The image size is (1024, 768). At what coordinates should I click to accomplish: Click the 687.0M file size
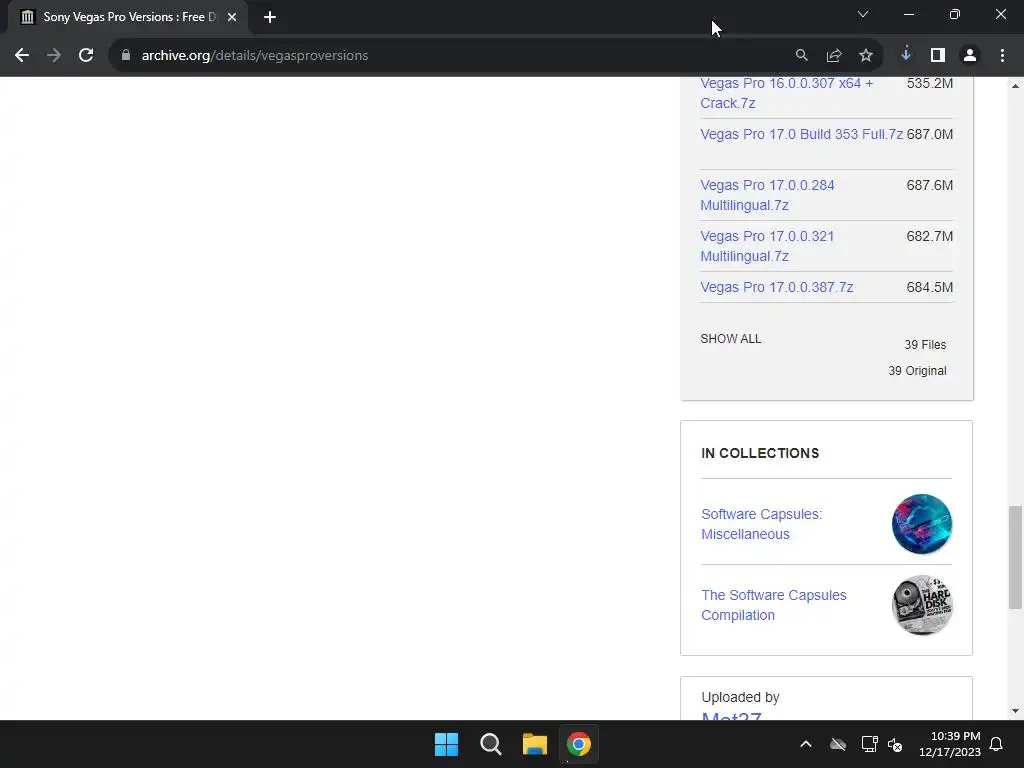[x=929, y=135]
